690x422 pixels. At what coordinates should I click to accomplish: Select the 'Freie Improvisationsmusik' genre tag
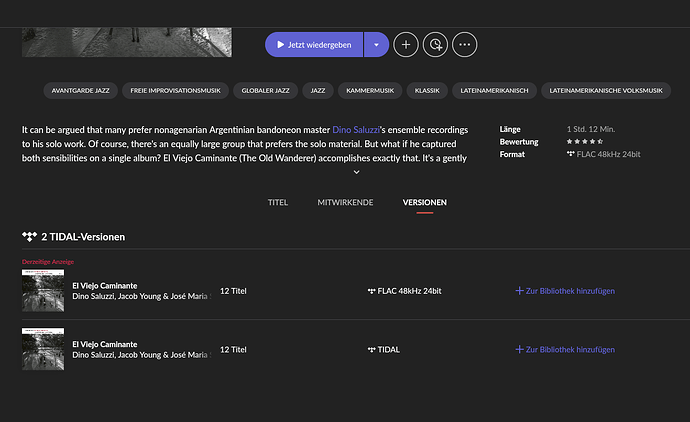point(176,91)
